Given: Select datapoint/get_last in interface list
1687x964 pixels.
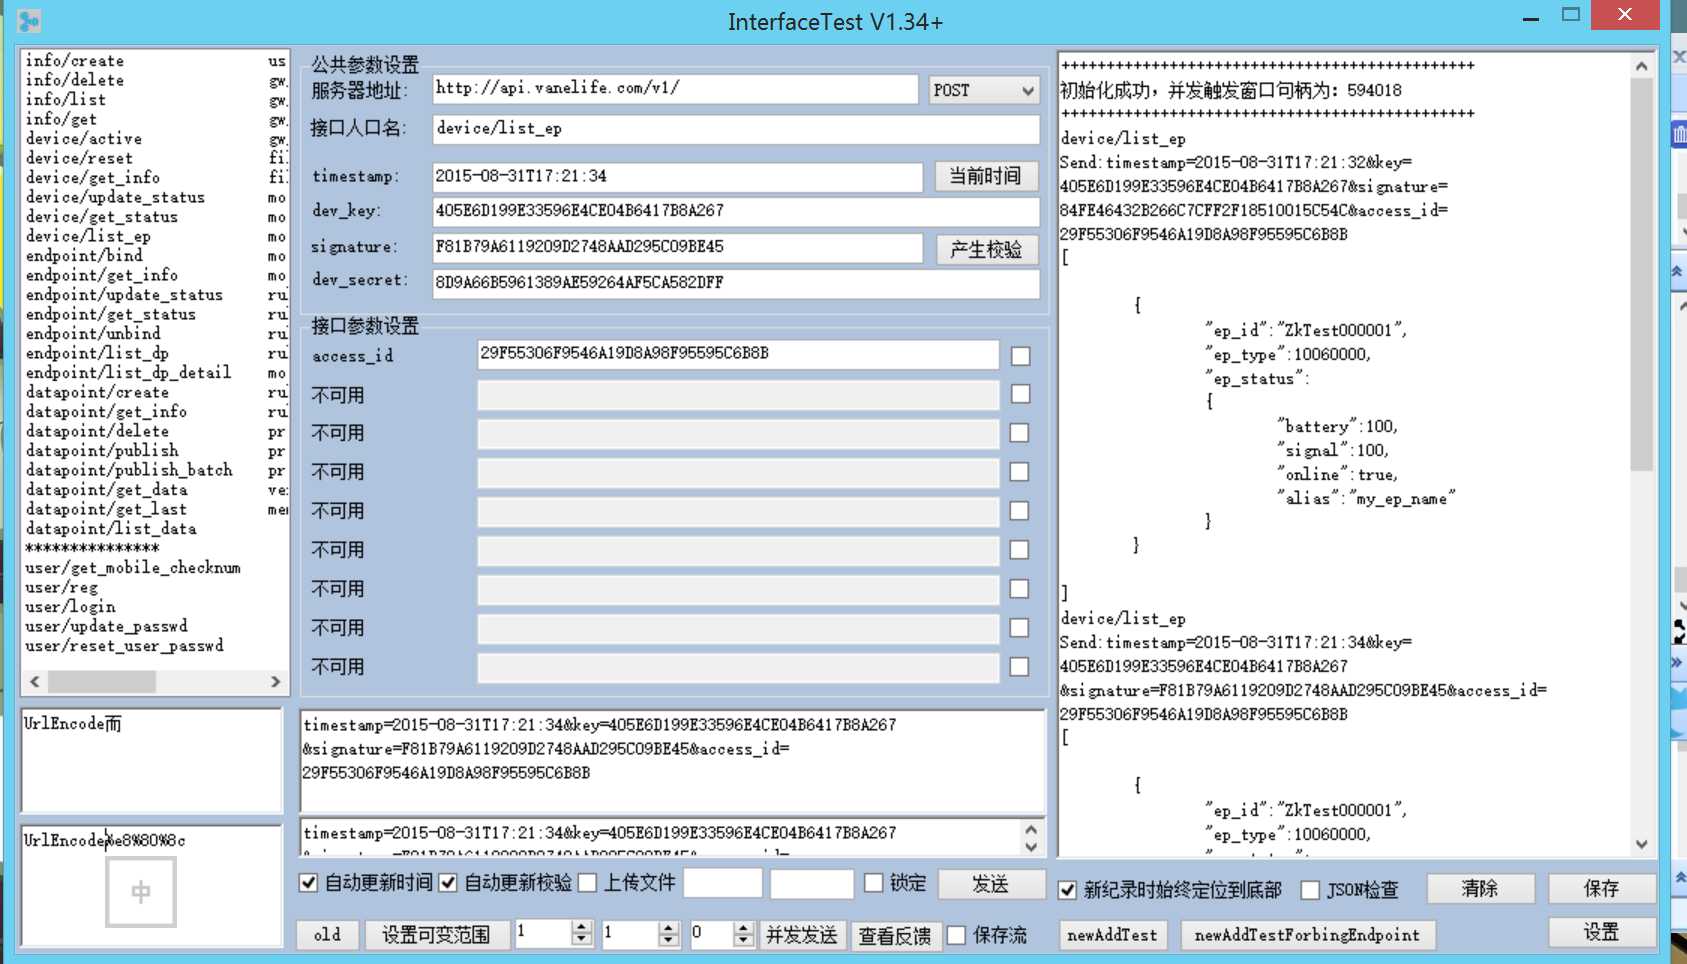Looking at the screenshot, I should [106, 509].
